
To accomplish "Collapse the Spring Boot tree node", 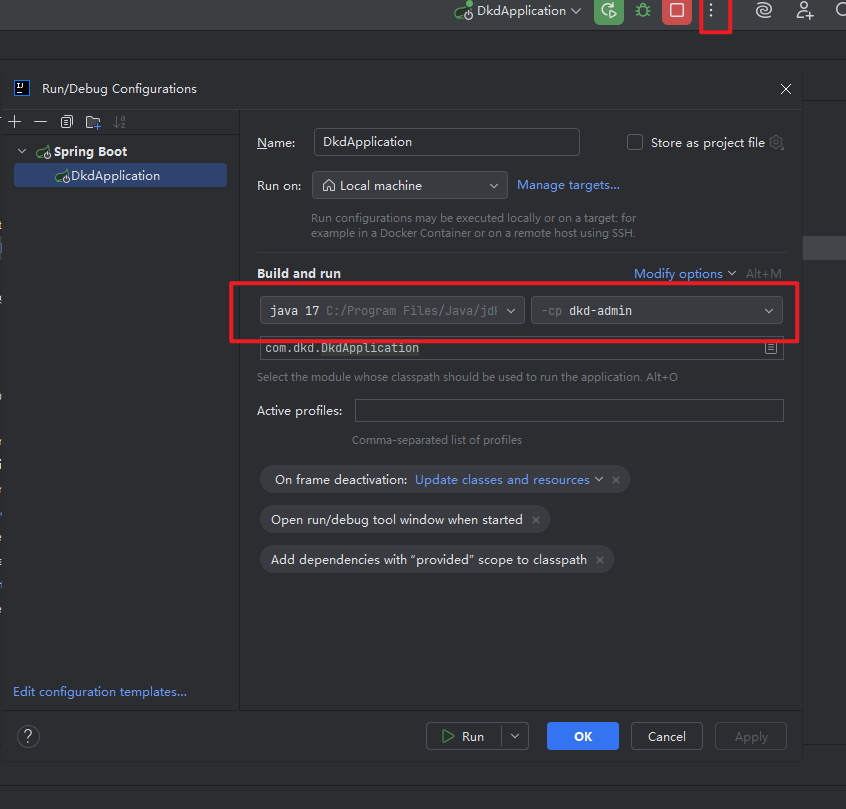I will (22, 152).
